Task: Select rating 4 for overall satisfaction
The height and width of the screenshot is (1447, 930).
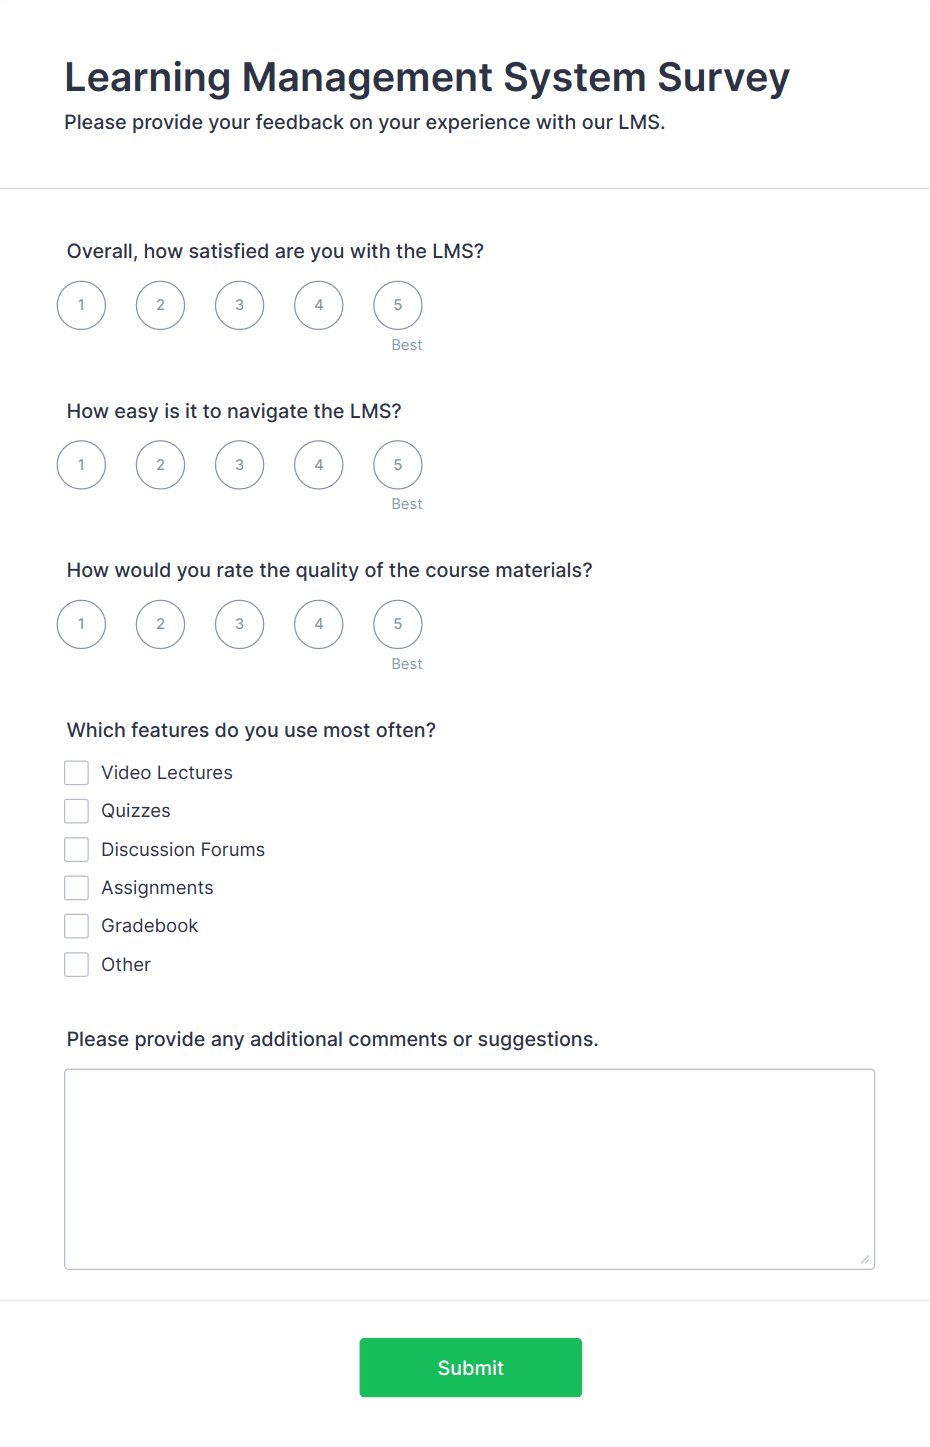Action: pyautogui.click(x=318, y=305)
